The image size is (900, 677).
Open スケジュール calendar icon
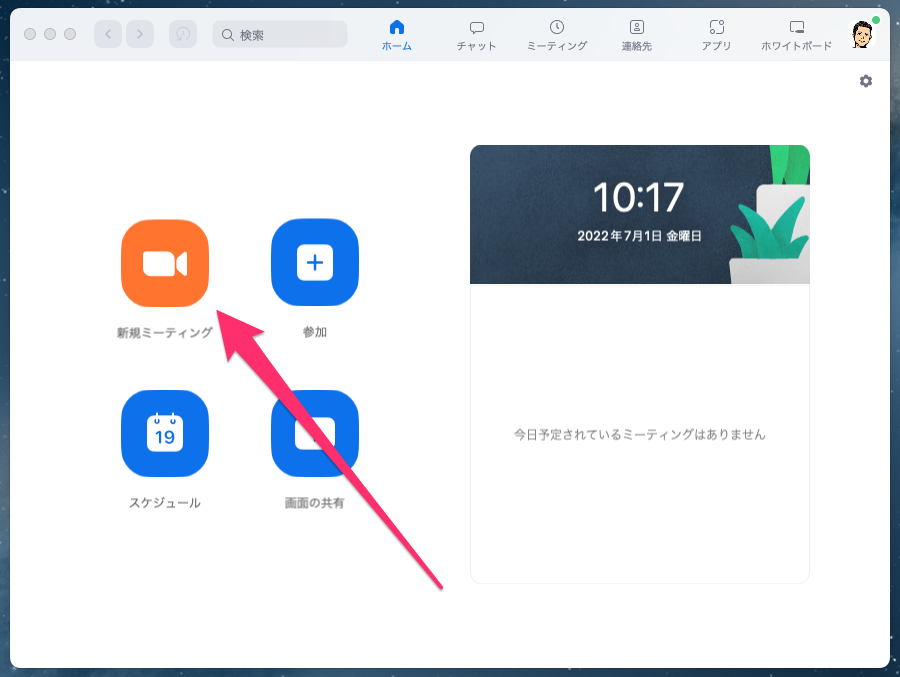[x=165, y=434]
